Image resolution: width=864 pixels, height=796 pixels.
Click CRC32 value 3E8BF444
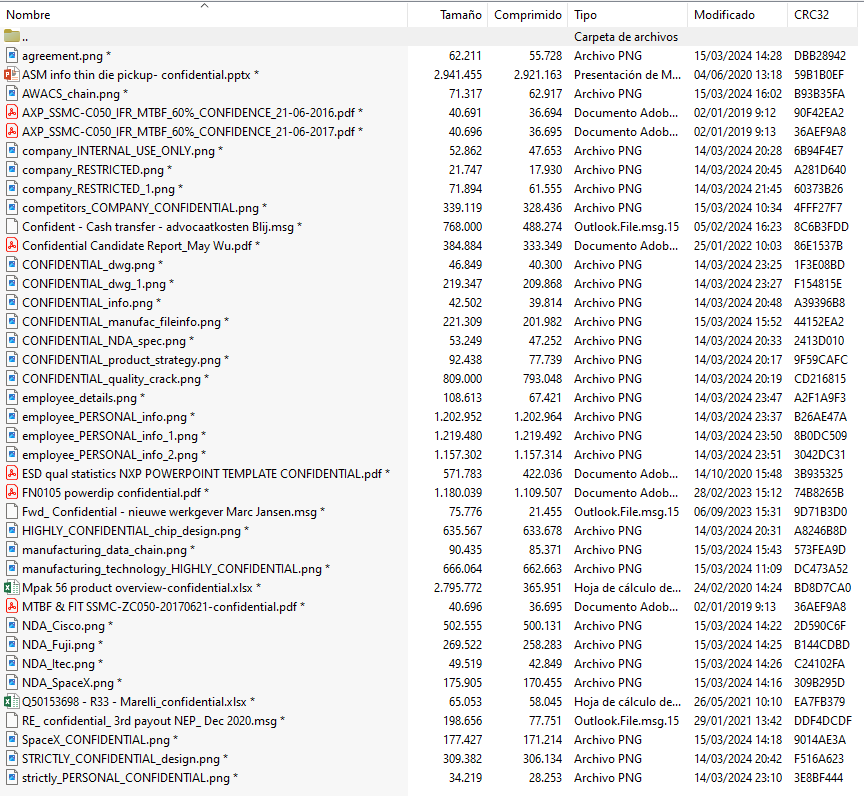tap(819, 778)
